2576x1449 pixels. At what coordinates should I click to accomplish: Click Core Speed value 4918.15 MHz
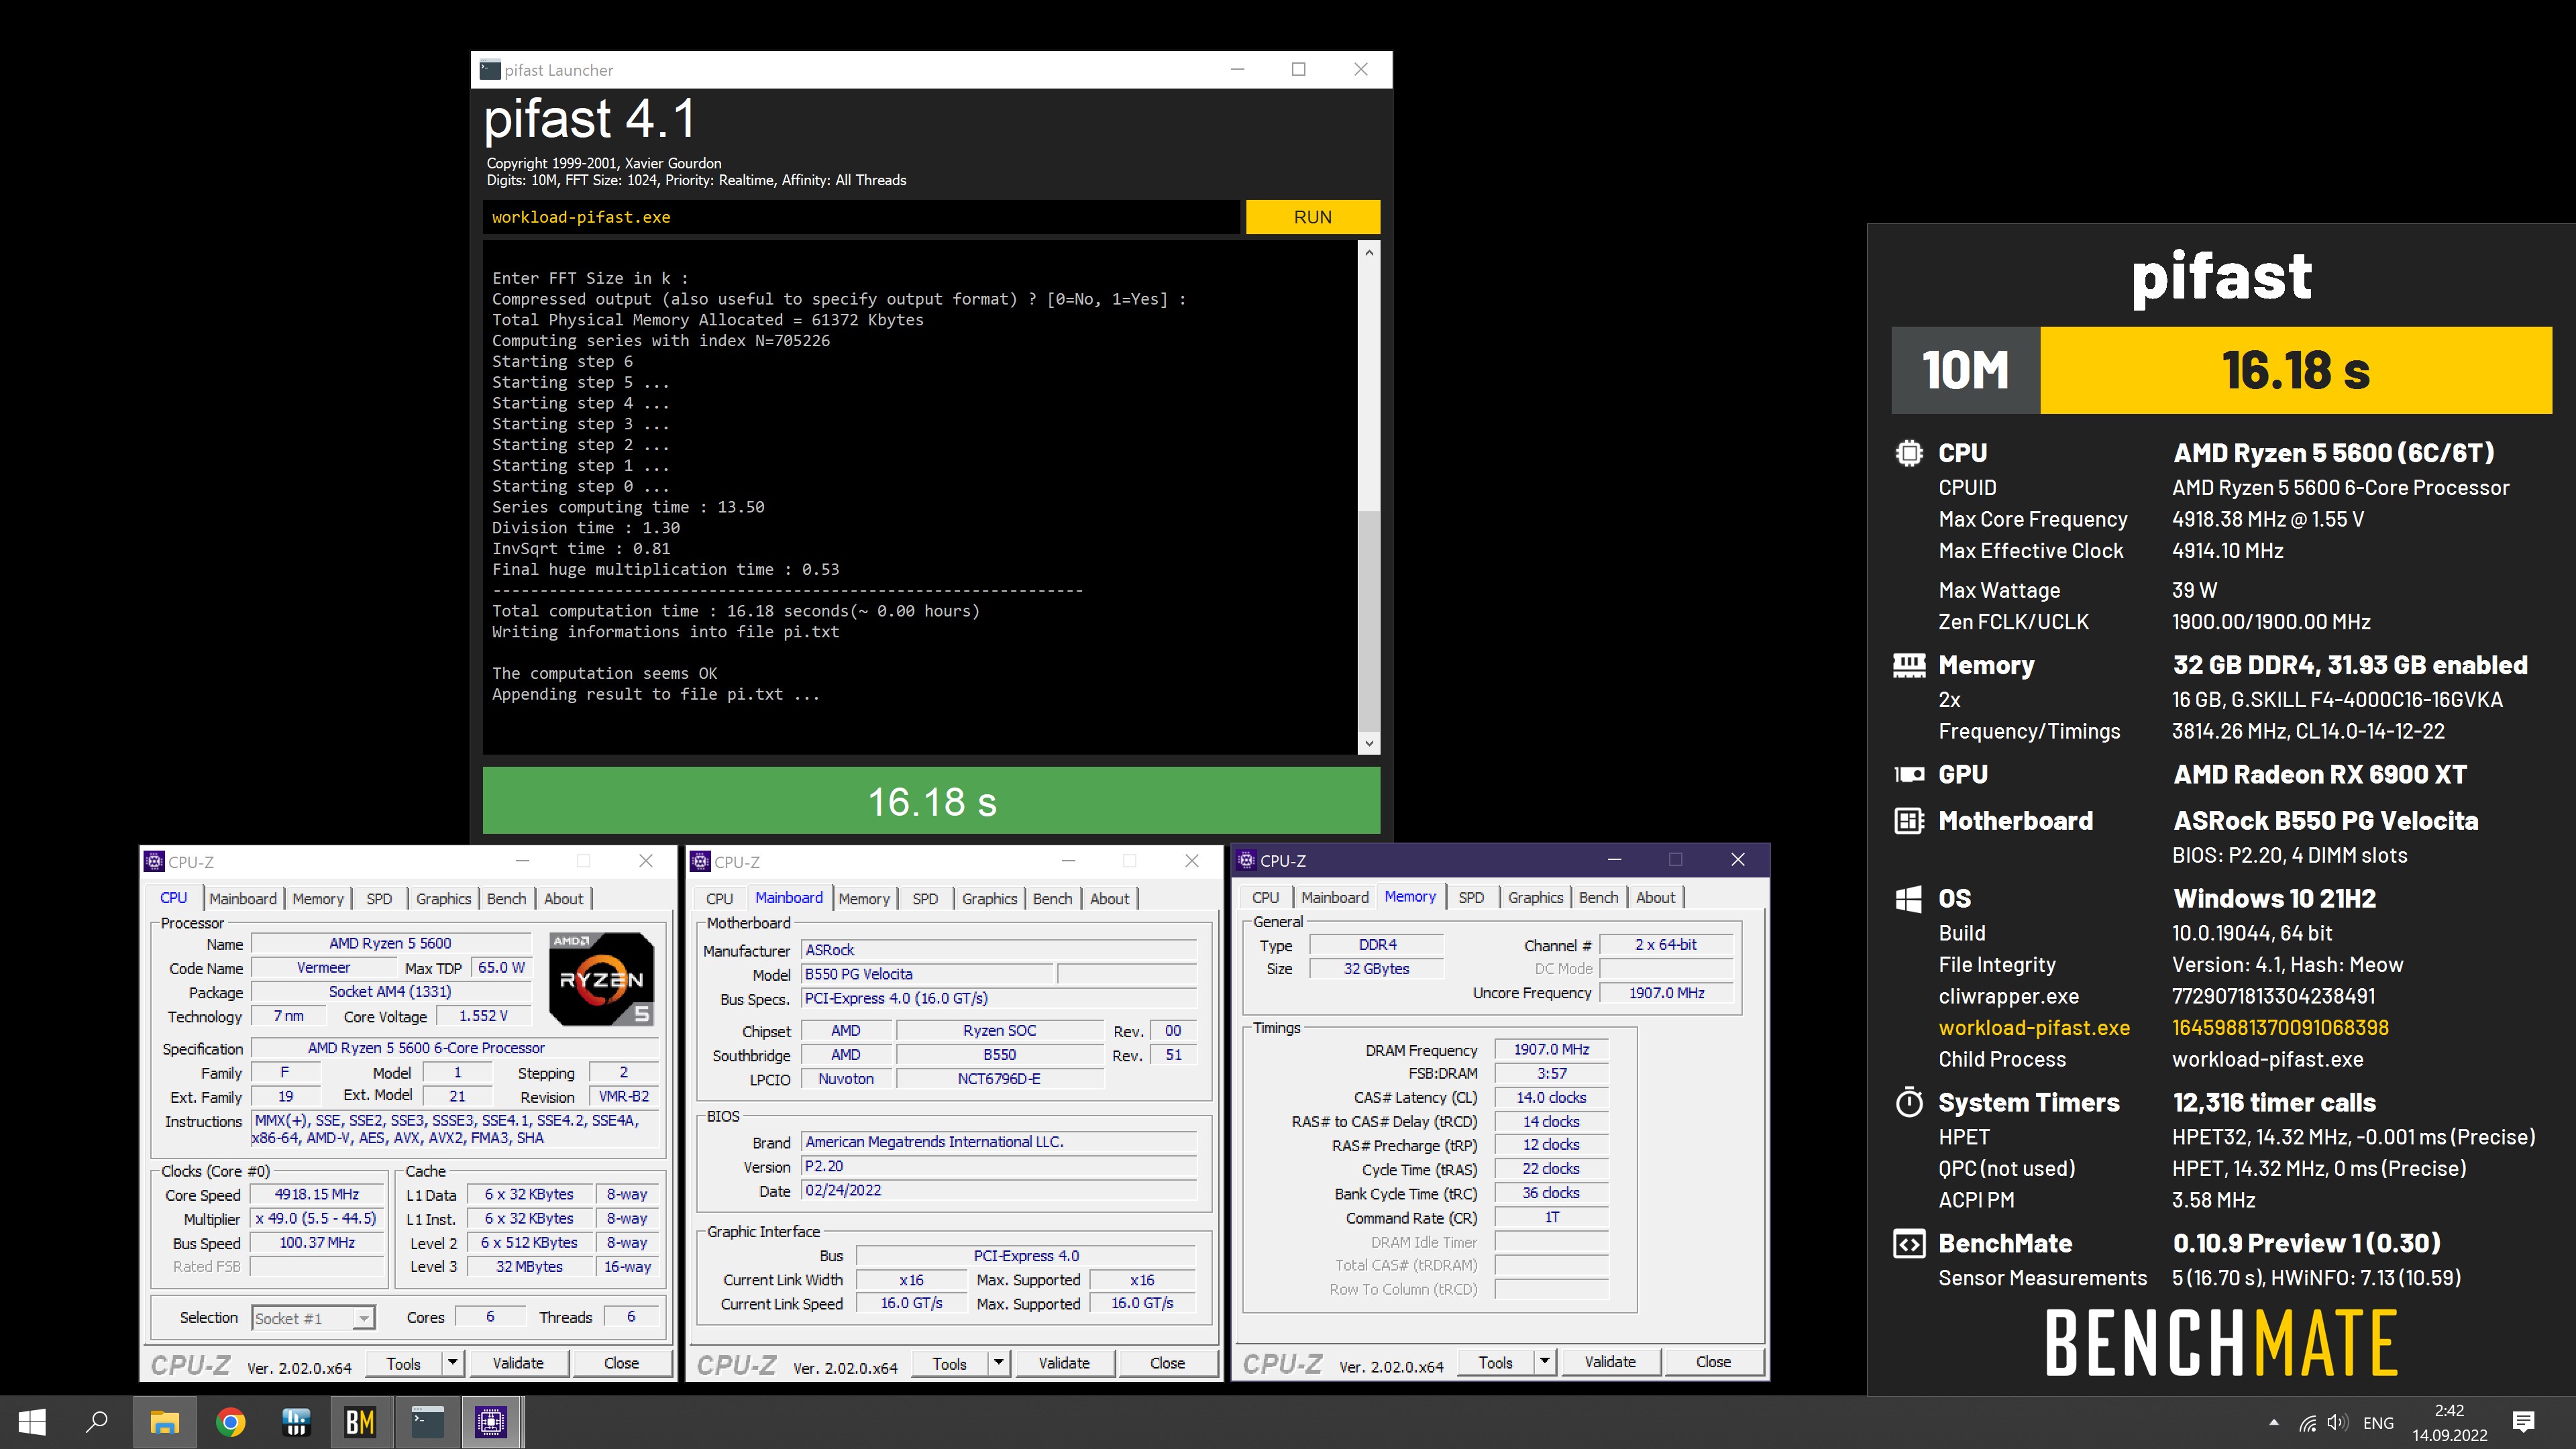click(317, 1194)
